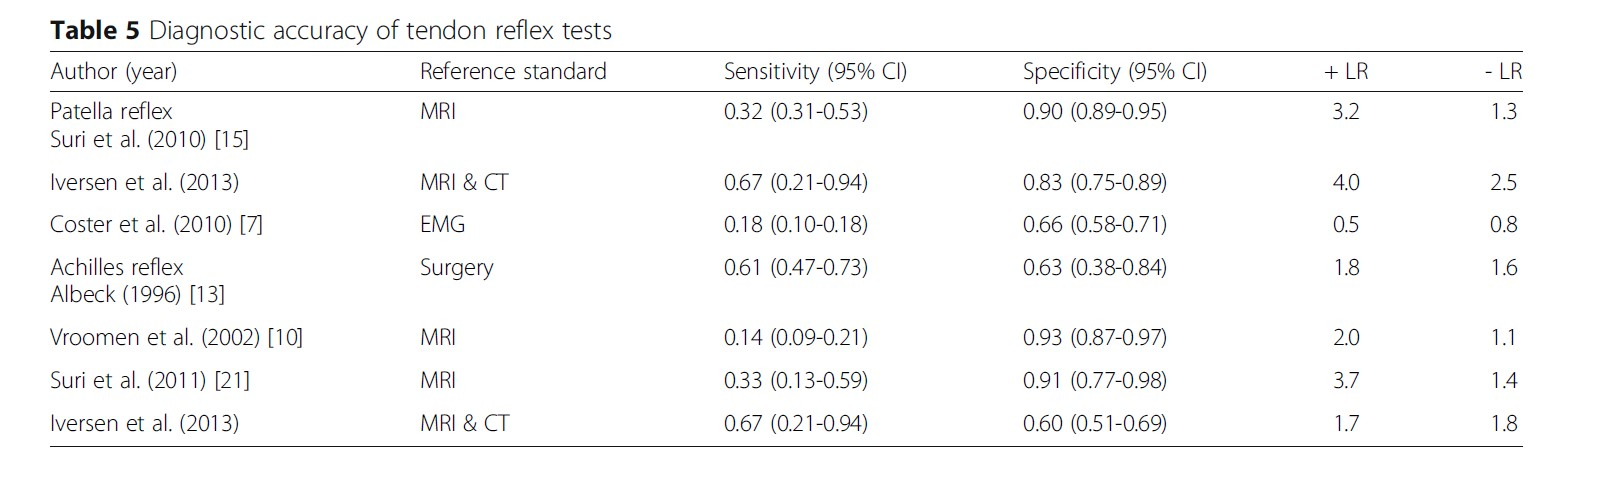The height and width of the screenshot is (479, 1613).
Task: Select the "Surgery" reference standard cell
Action: (x=456, y=268)
